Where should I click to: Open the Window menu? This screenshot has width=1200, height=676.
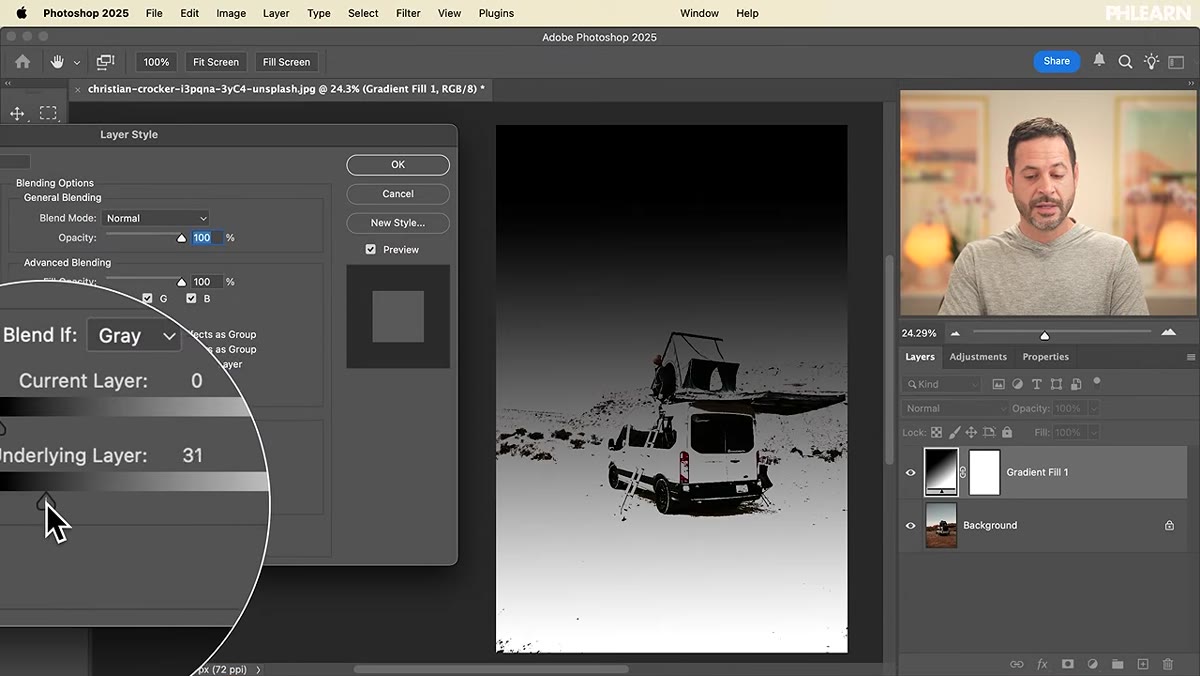tap(699, 13)
